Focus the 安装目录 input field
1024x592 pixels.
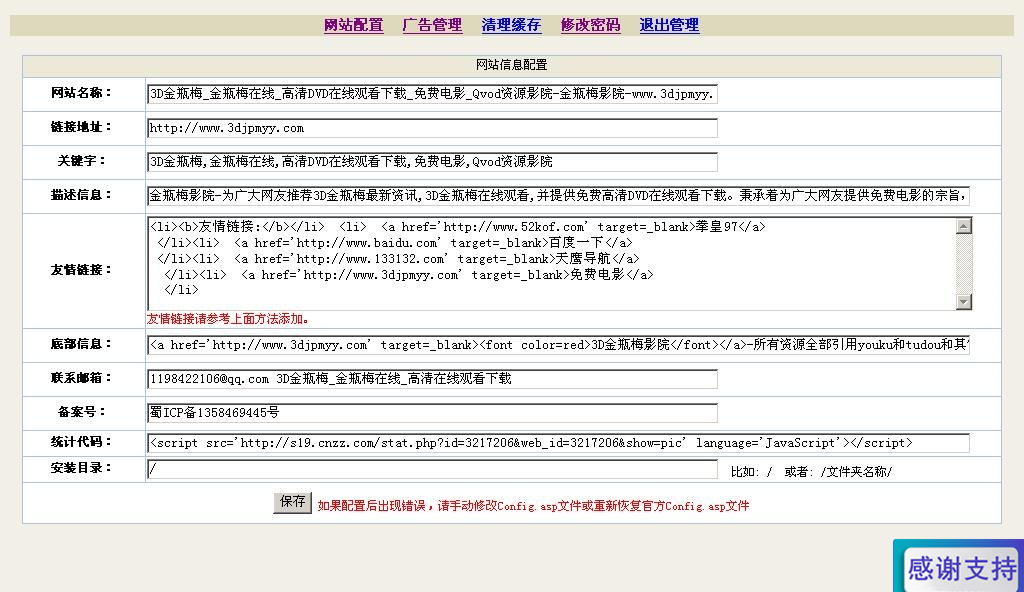tap(432, 469)
